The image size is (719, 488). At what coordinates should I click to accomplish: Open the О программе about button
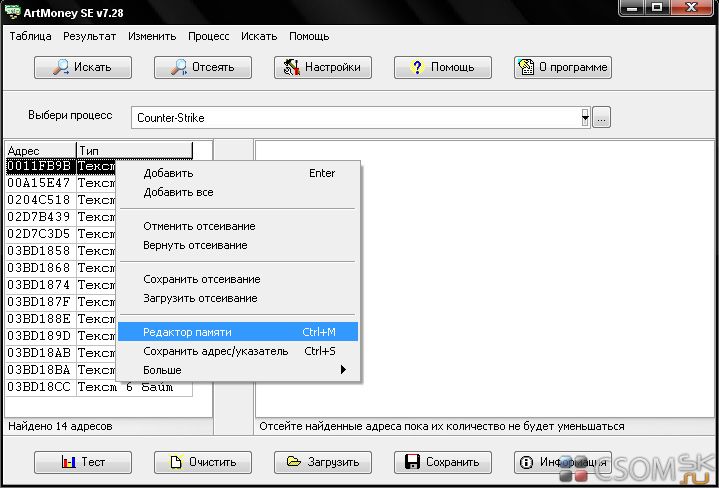563,67
